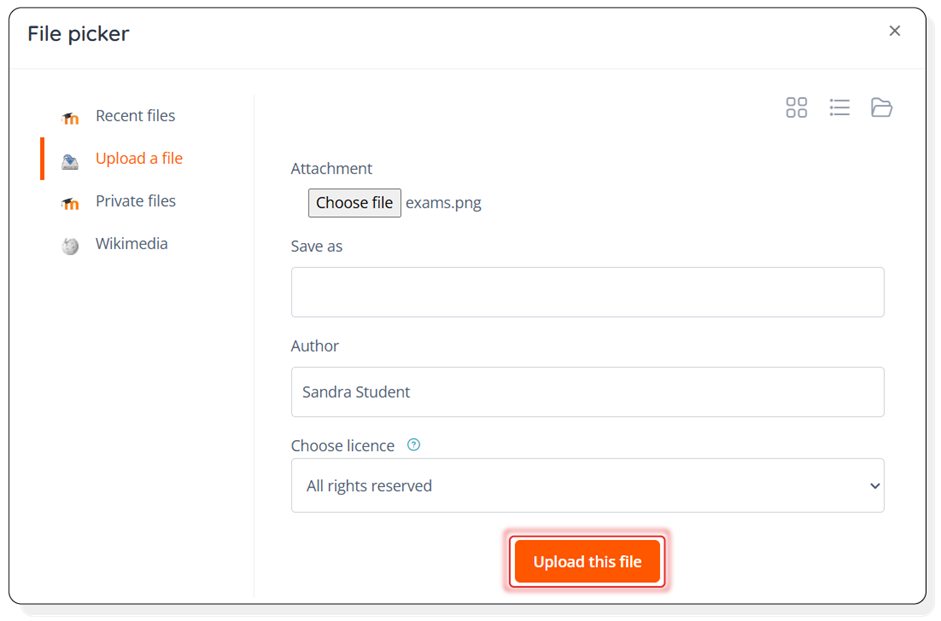The width and height of the screenshot is (941, 621).
Task: Select the Upload a file repository
Action: 138,158
